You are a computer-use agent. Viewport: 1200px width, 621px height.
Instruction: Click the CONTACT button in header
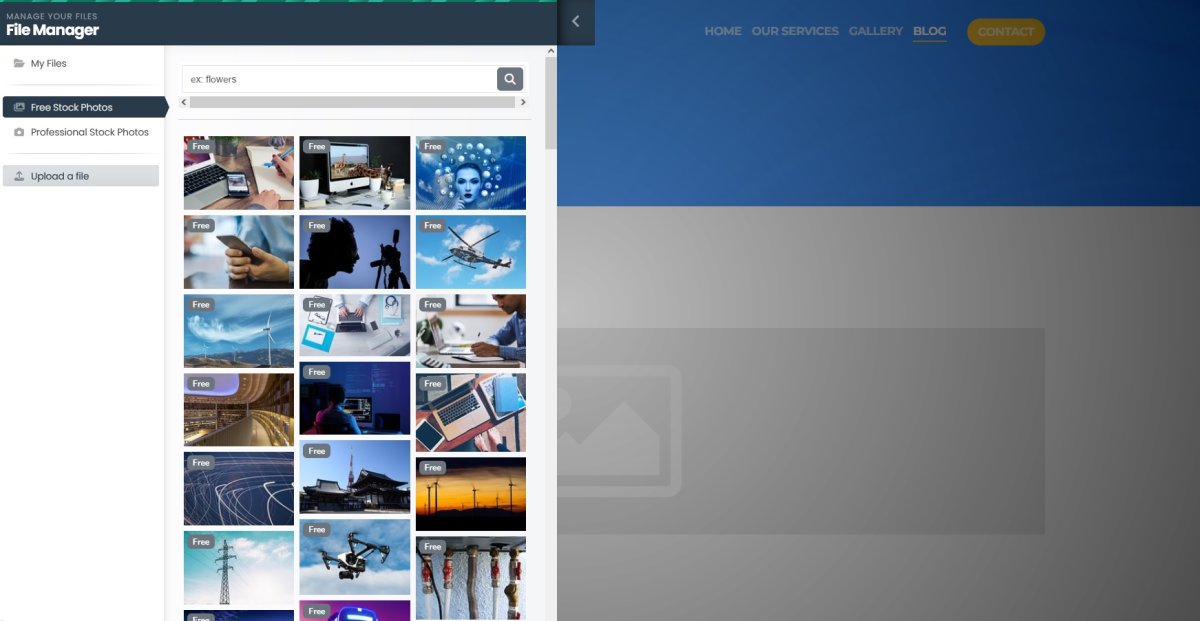click(x=1005, y=32)
